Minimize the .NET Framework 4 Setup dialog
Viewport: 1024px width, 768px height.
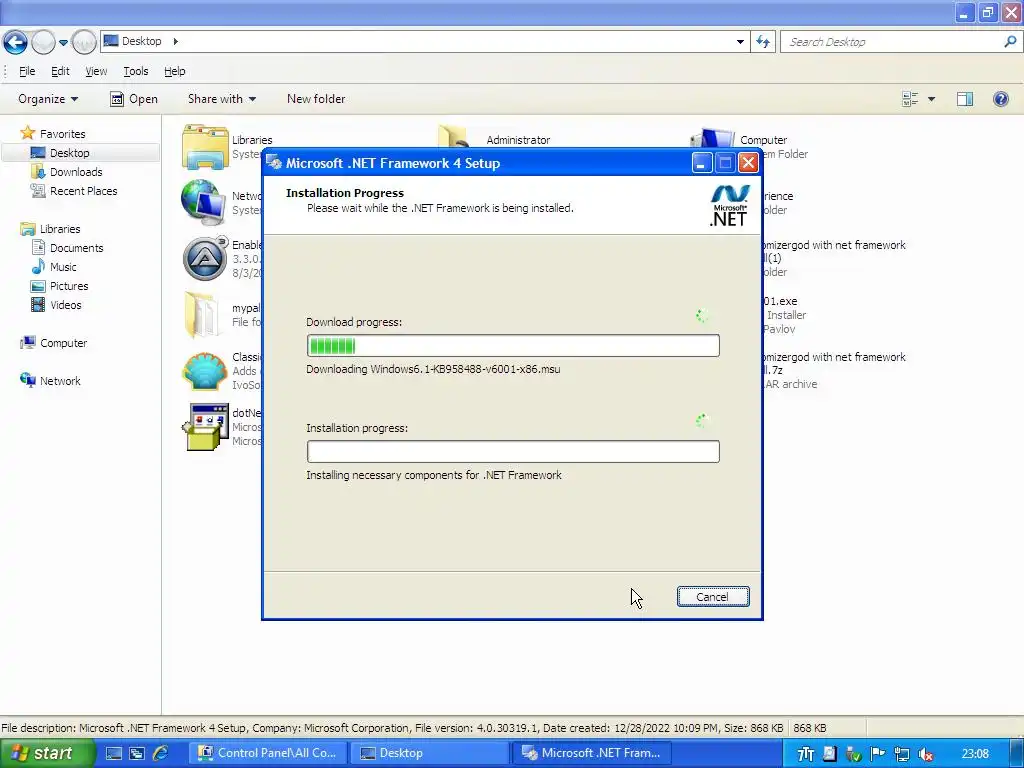[x=701, y=163]
